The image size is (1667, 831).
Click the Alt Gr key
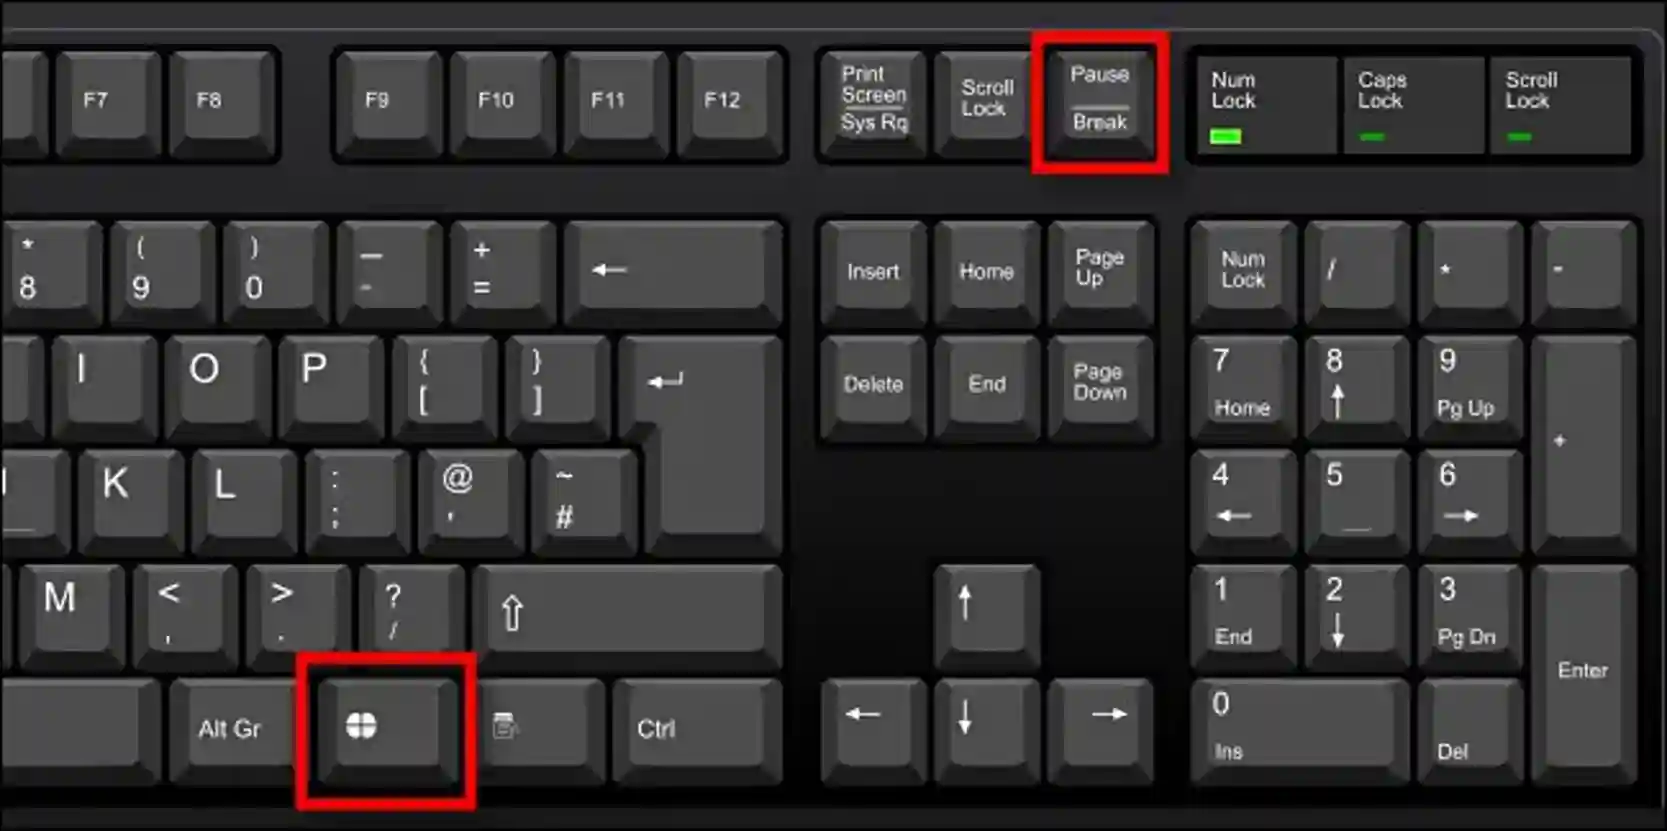[232, 731]
